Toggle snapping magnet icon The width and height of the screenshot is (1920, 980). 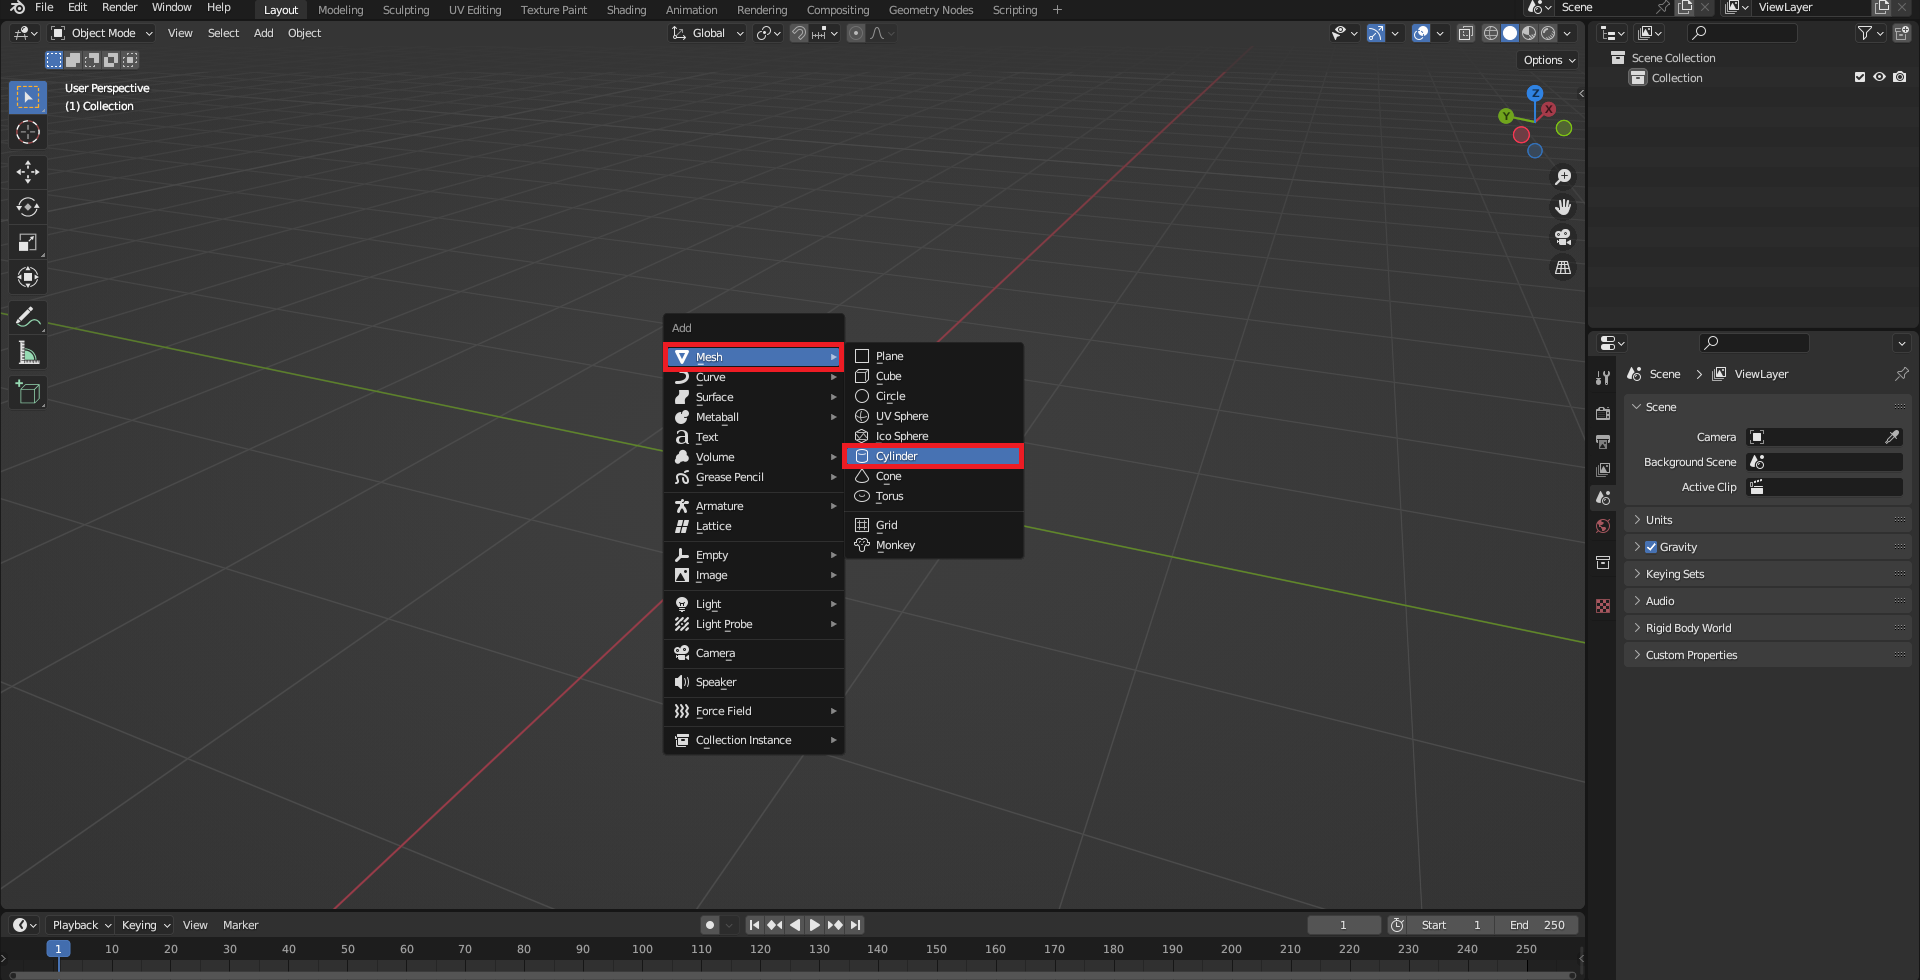click(x=799, y=33)
